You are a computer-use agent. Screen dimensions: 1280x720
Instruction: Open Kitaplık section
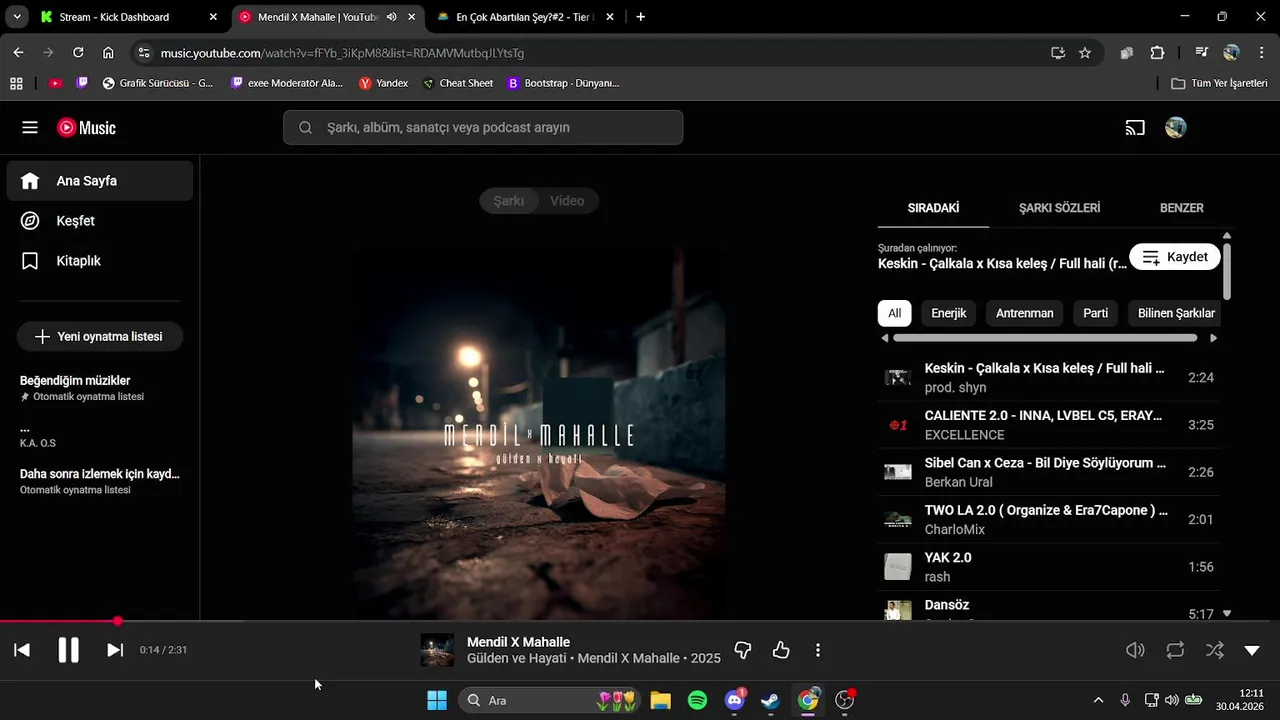coord(100,261)
